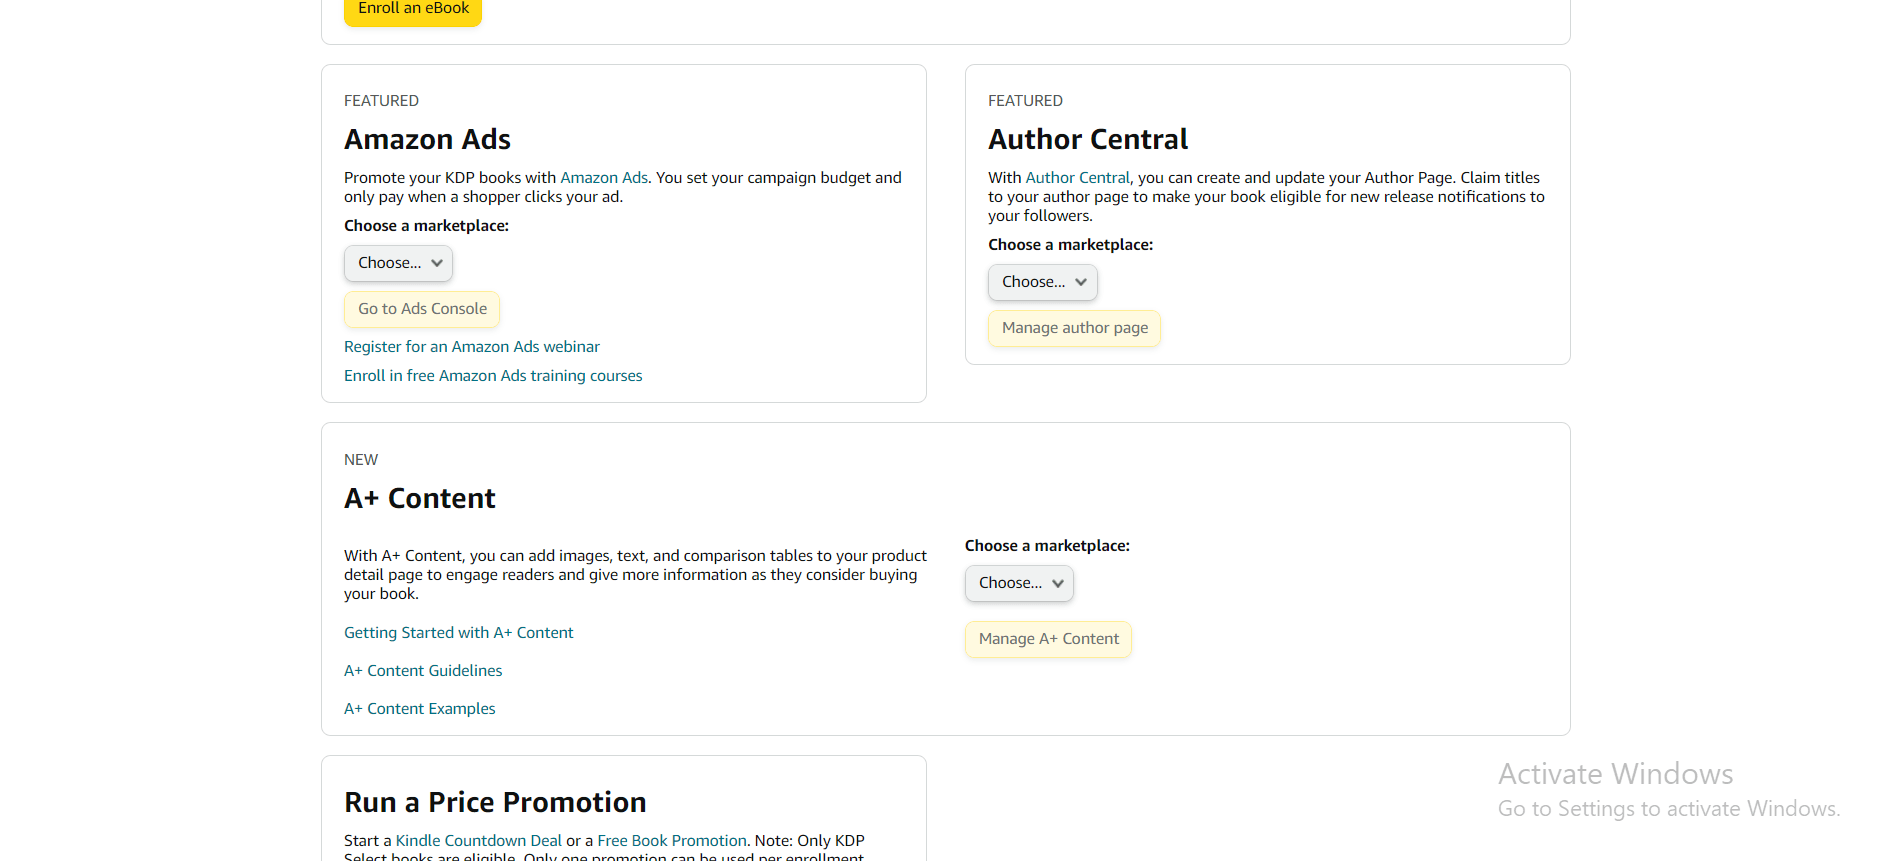
Task: Open the Author Central link
Action: click(1077, 177)
